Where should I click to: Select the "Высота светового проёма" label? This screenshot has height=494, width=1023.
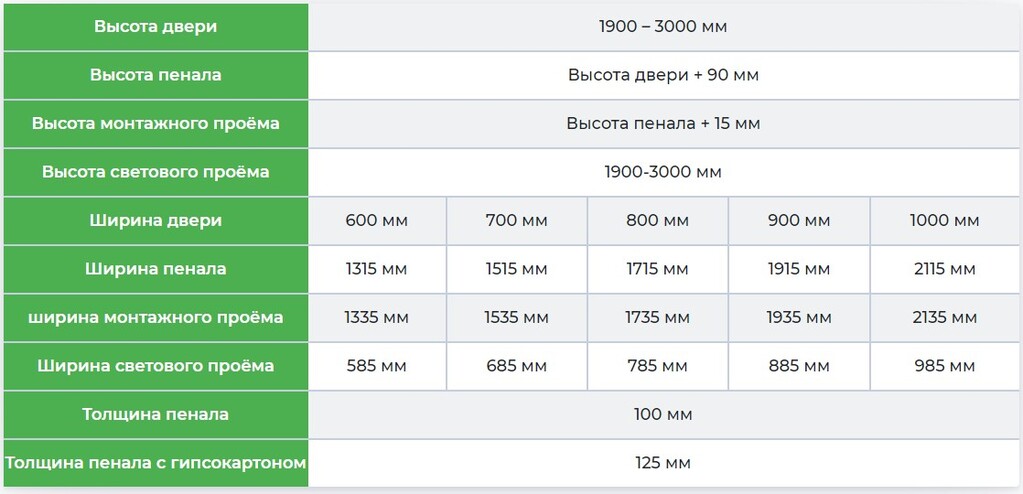click(155, 172)
